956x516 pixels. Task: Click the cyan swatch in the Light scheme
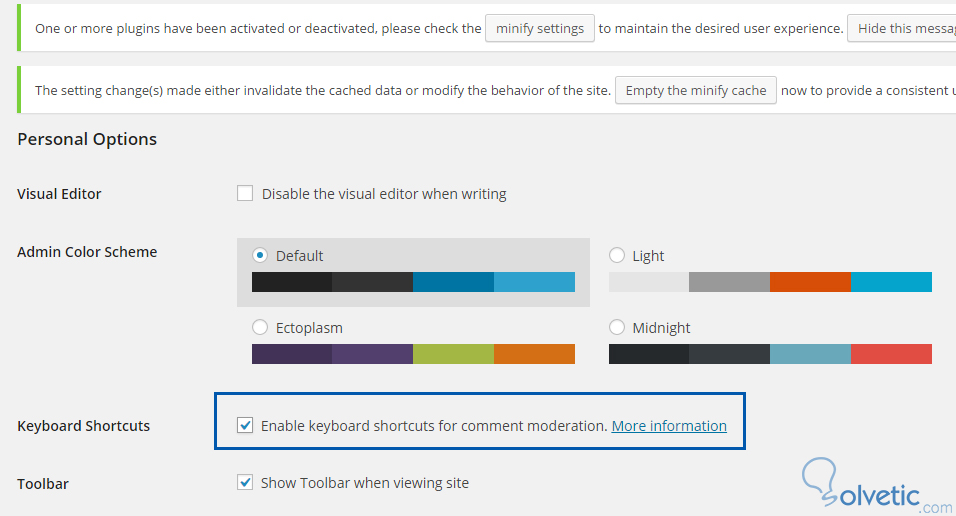pos(891,282)
